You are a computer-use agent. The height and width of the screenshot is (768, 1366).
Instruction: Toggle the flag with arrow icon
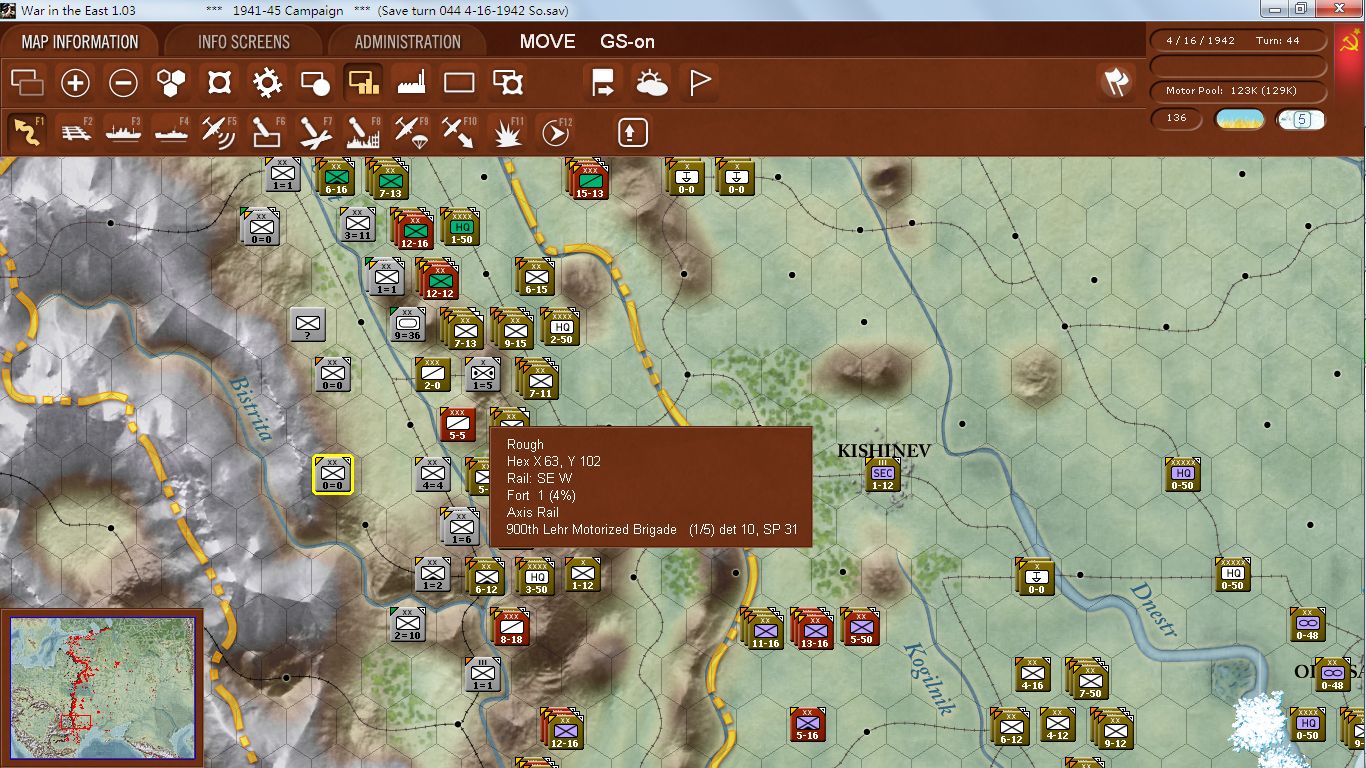[603, 82]
